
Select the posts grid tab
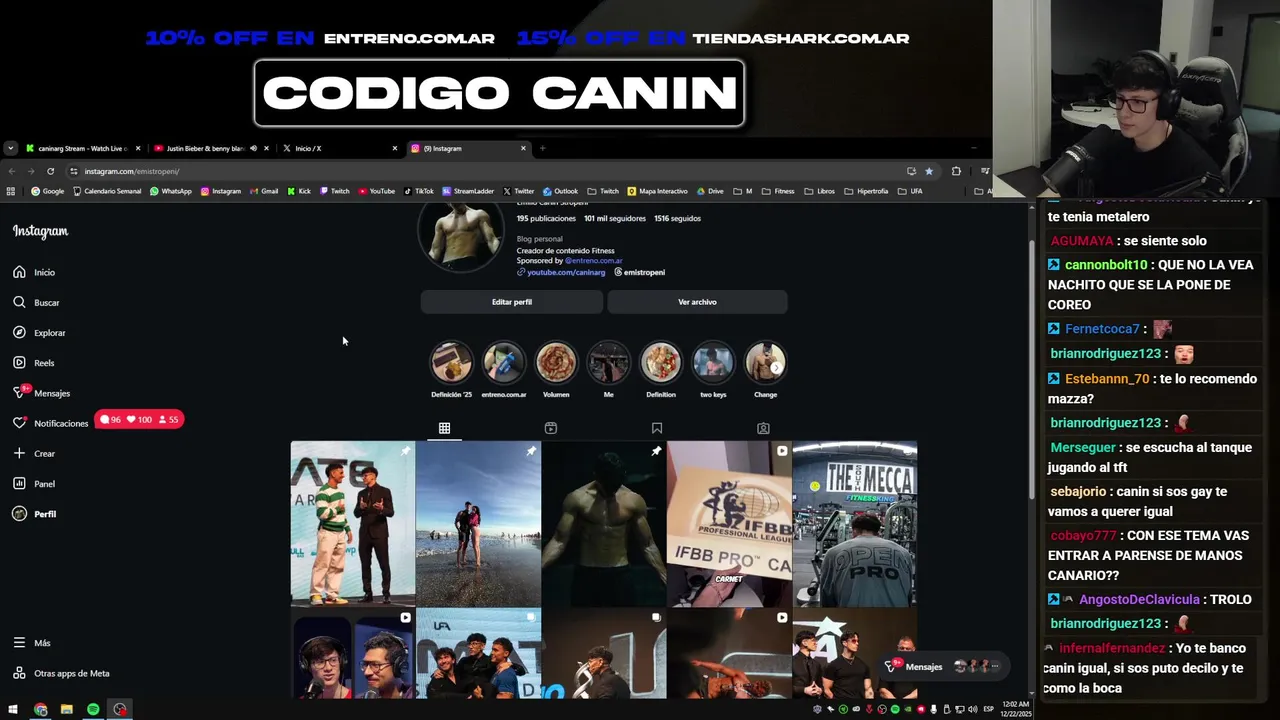pyautogui.click(x=444, y=428)
